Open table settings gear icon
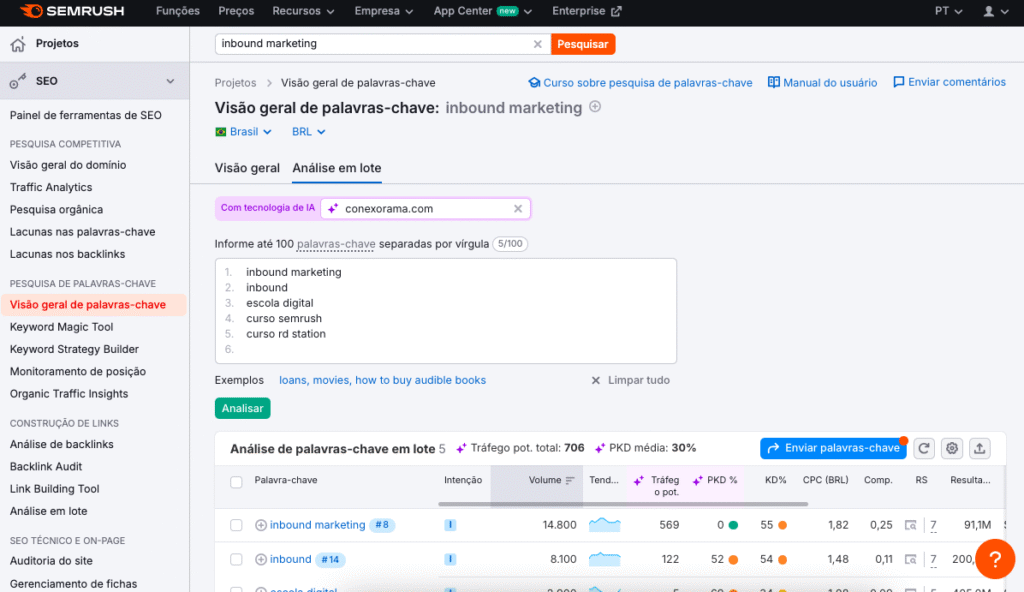1024x592 pixels. pos(952,448)
